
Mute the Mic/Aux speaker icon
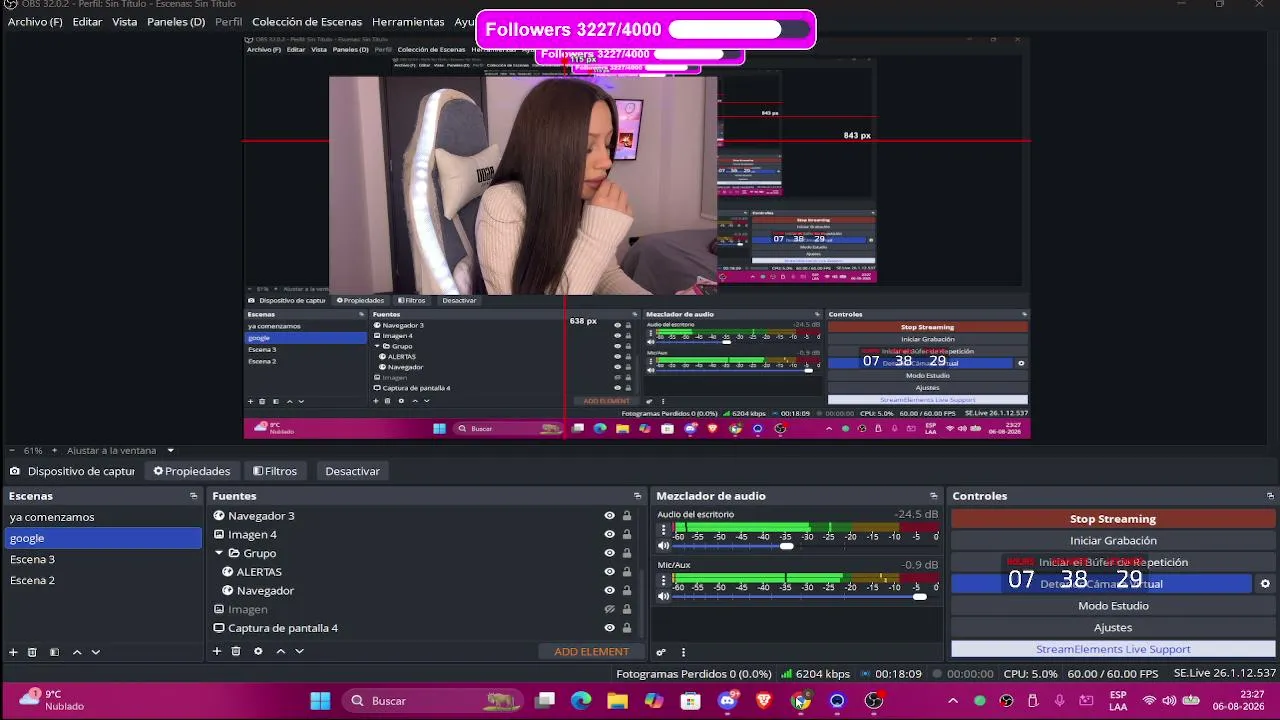pyautogui.click(x=663, y=596)
